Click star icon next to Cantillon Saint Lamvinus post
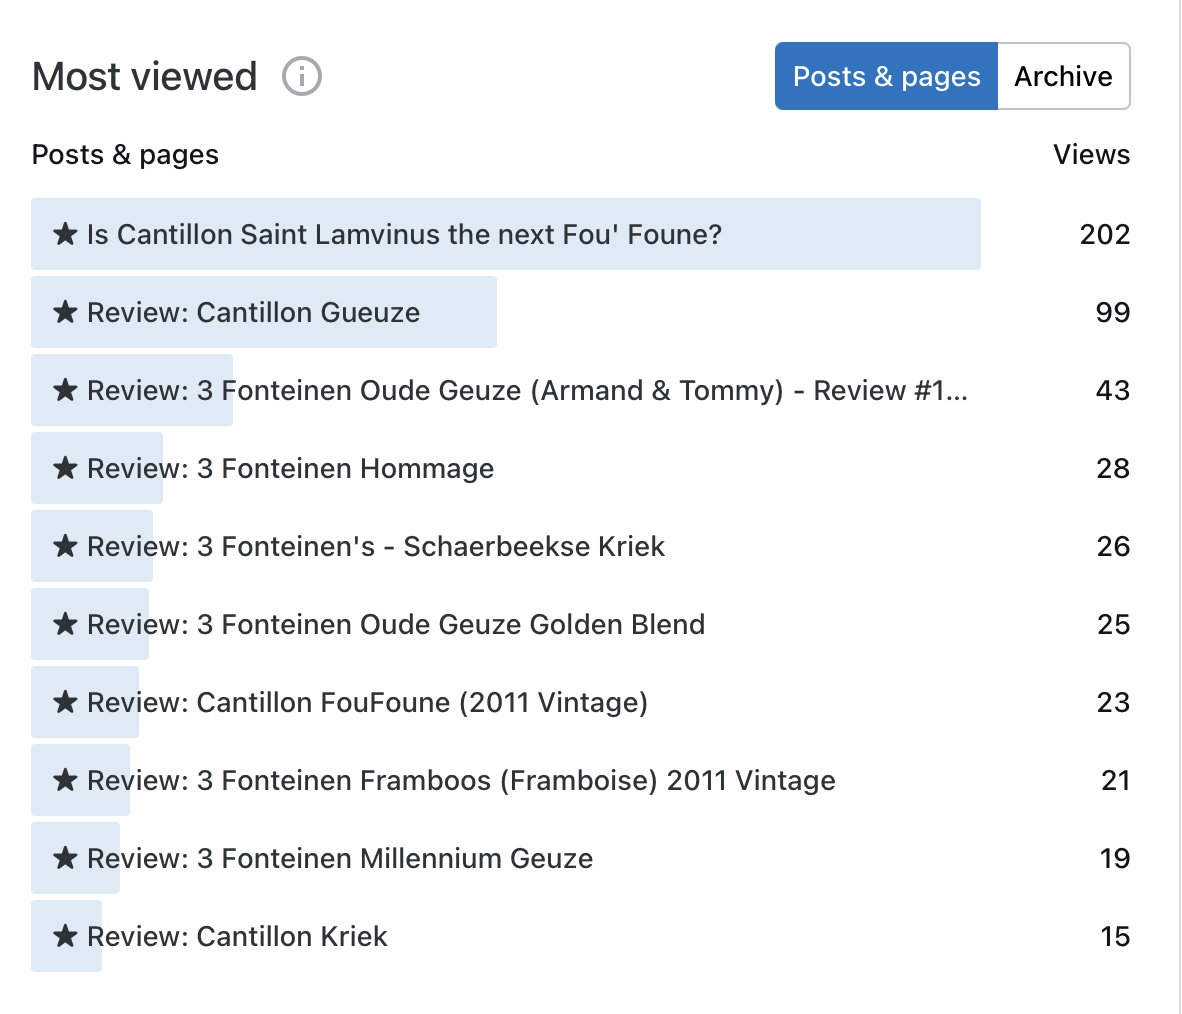This screenshot has width=1182, height=1014. (65, 234)
